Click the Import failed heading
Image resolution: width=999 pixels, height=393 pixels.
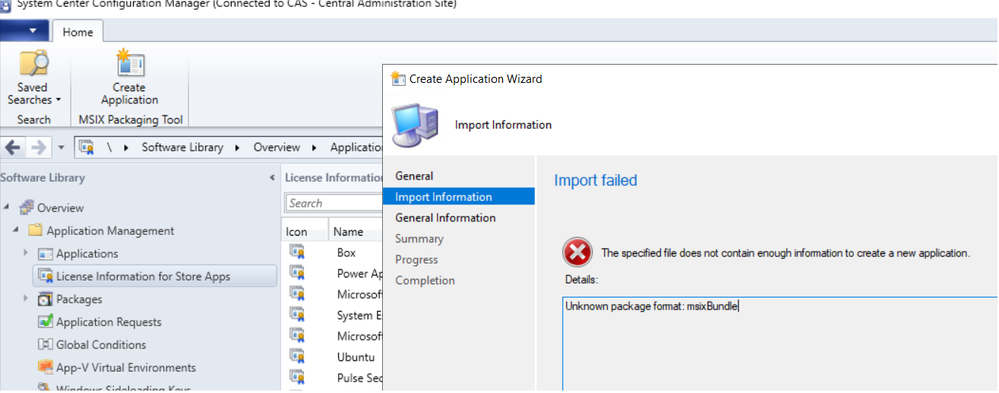pyautogui.click(x=596, y=180)
